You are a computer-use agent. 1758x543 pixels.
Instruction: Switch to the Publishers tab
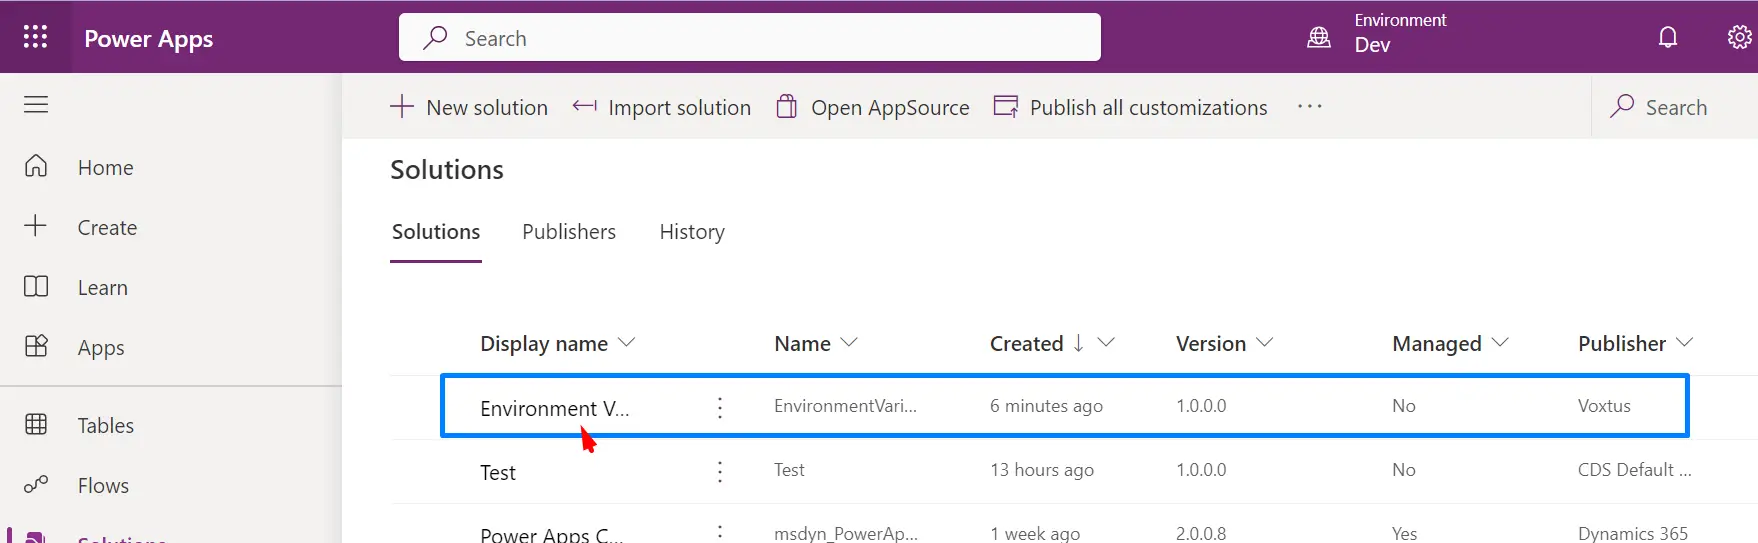569,232
